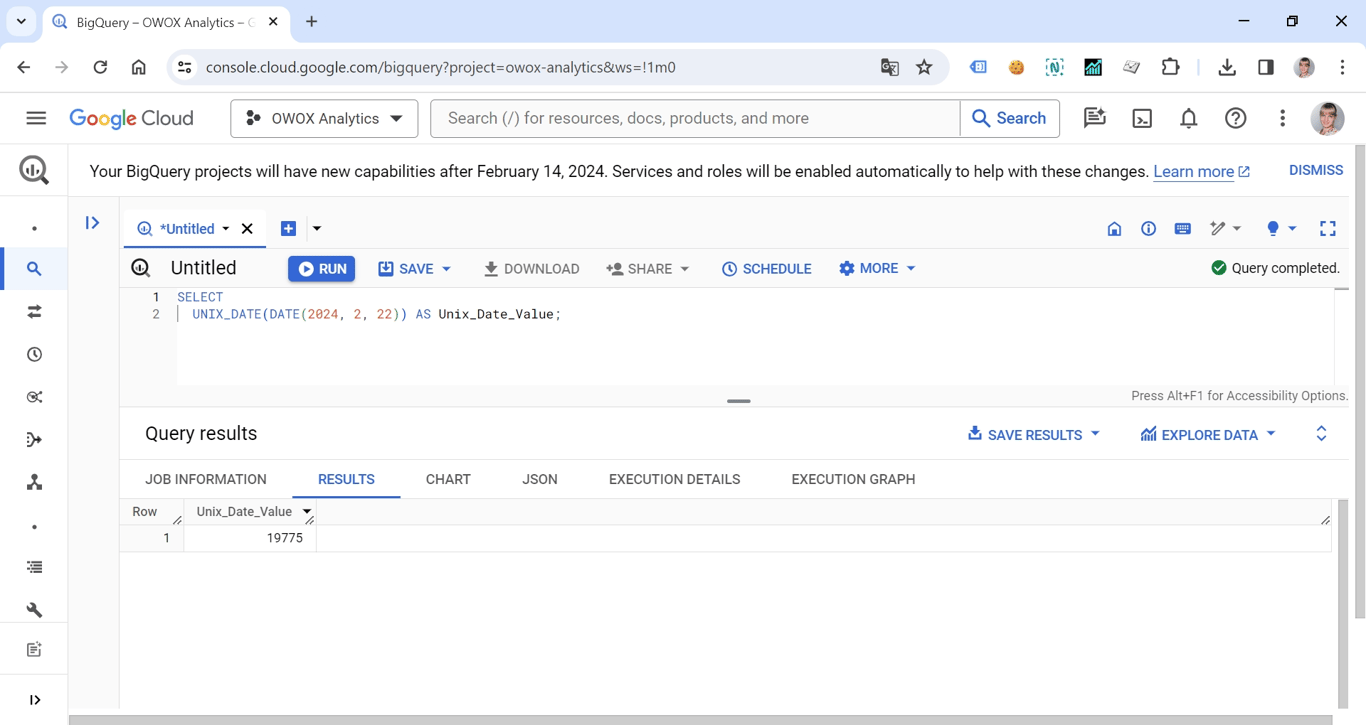Open SAVE RESULTS dropdown
Viewport: 1366px width, 725px height.
[1033, 435]
